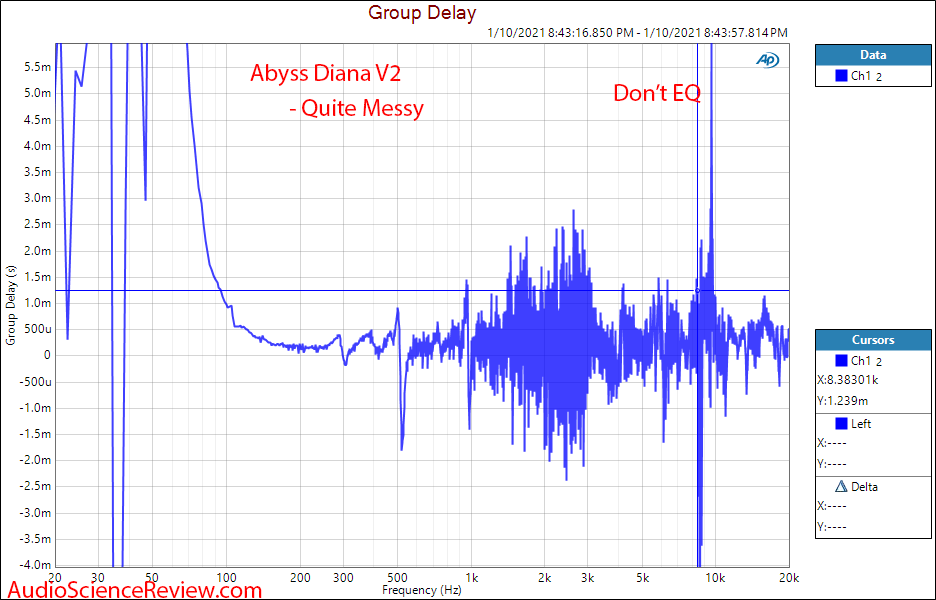Click the 100 frequency axis tick label

[x=226, y=577]
